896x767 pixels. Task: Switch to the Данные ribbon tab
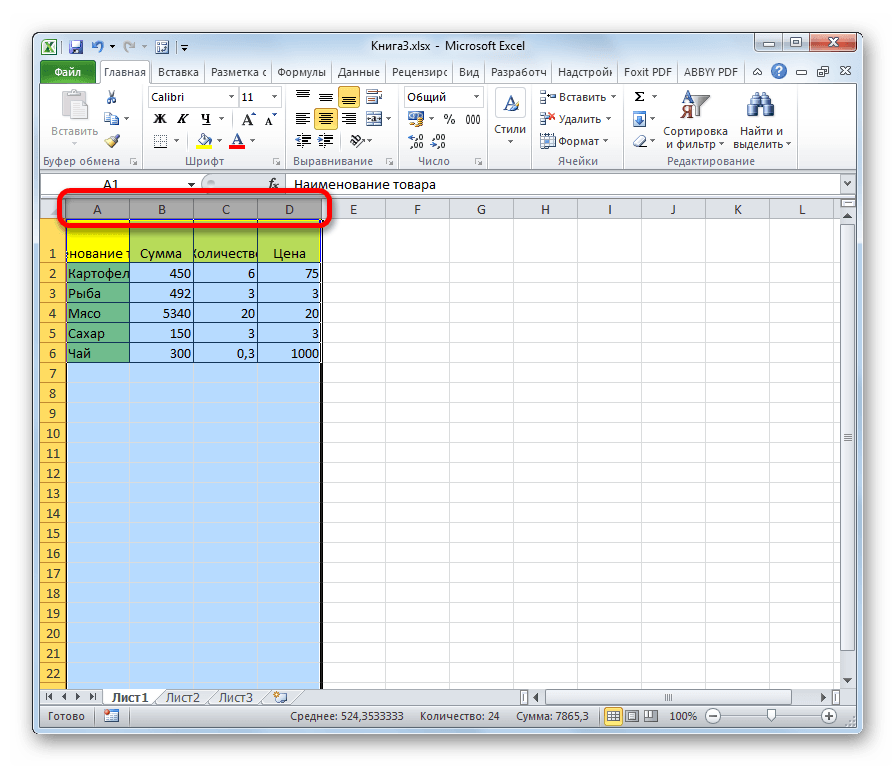click(x=358, y=72)
